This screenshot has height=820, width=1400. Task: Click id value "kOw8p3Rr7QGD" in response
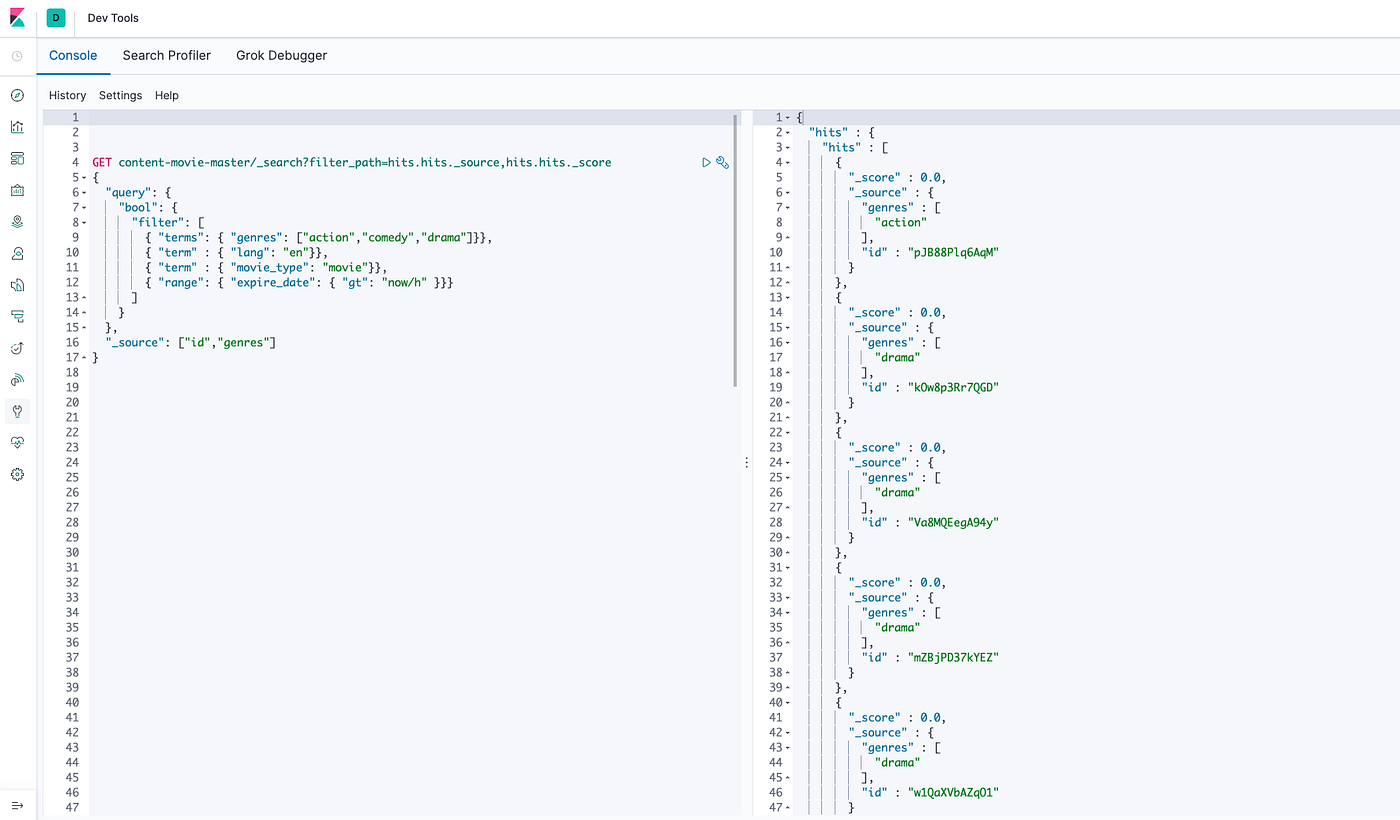(x=954, y=388)
